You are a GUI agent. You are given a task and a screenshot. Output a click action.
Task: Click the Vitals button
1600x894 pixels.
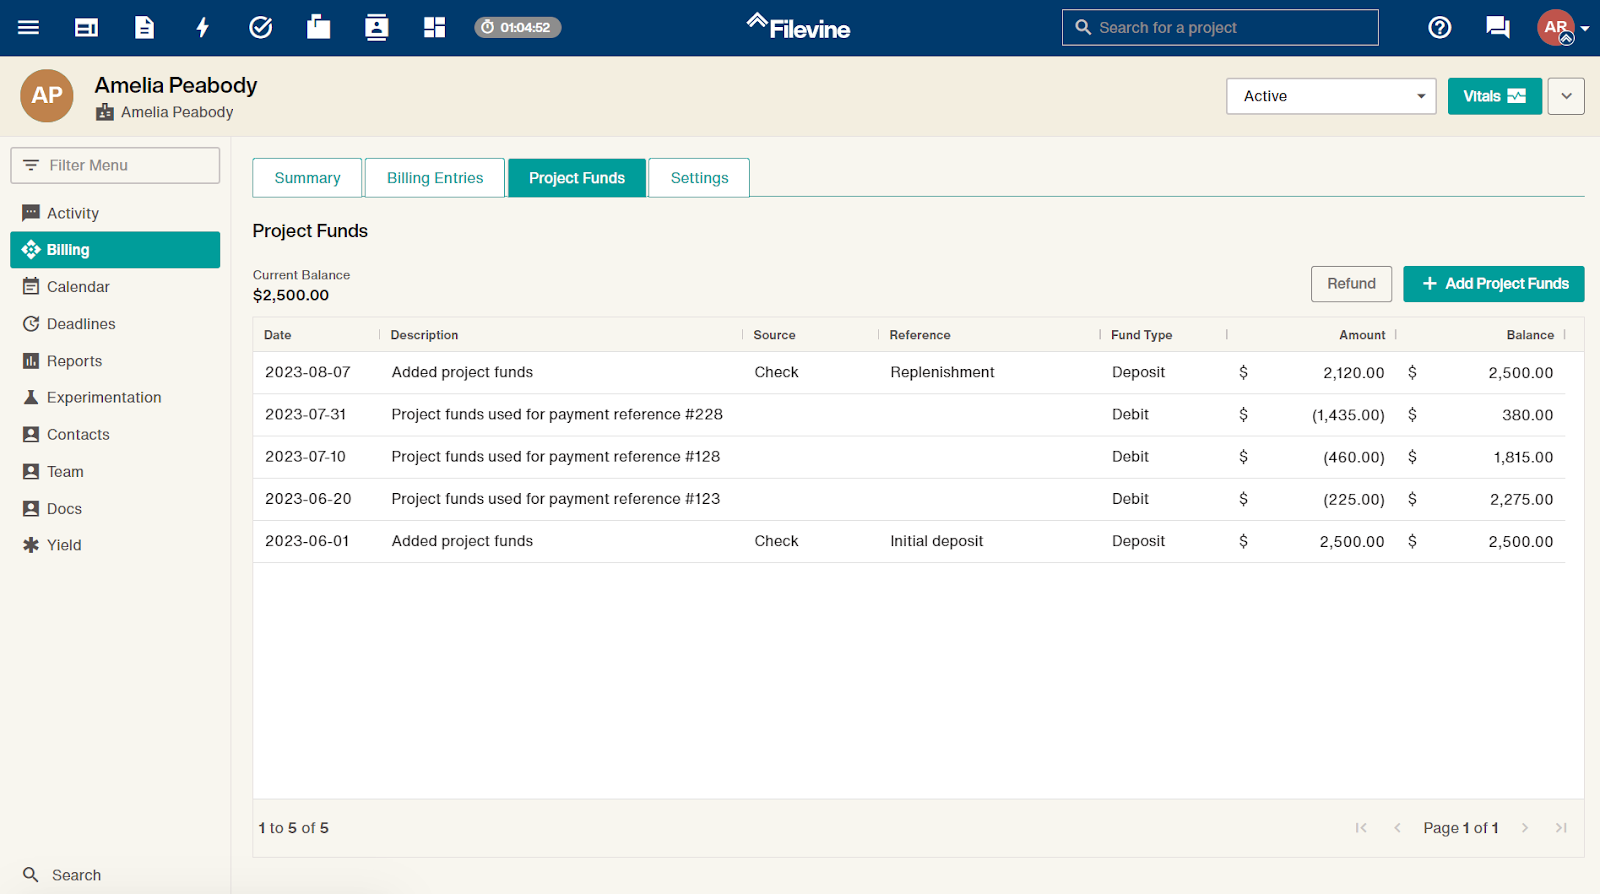(x=1494, y=96)
